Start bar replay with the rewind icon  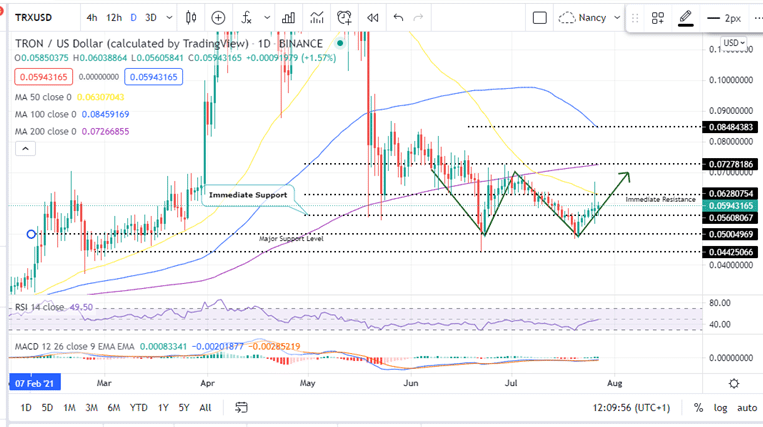[x=373, y=18]
